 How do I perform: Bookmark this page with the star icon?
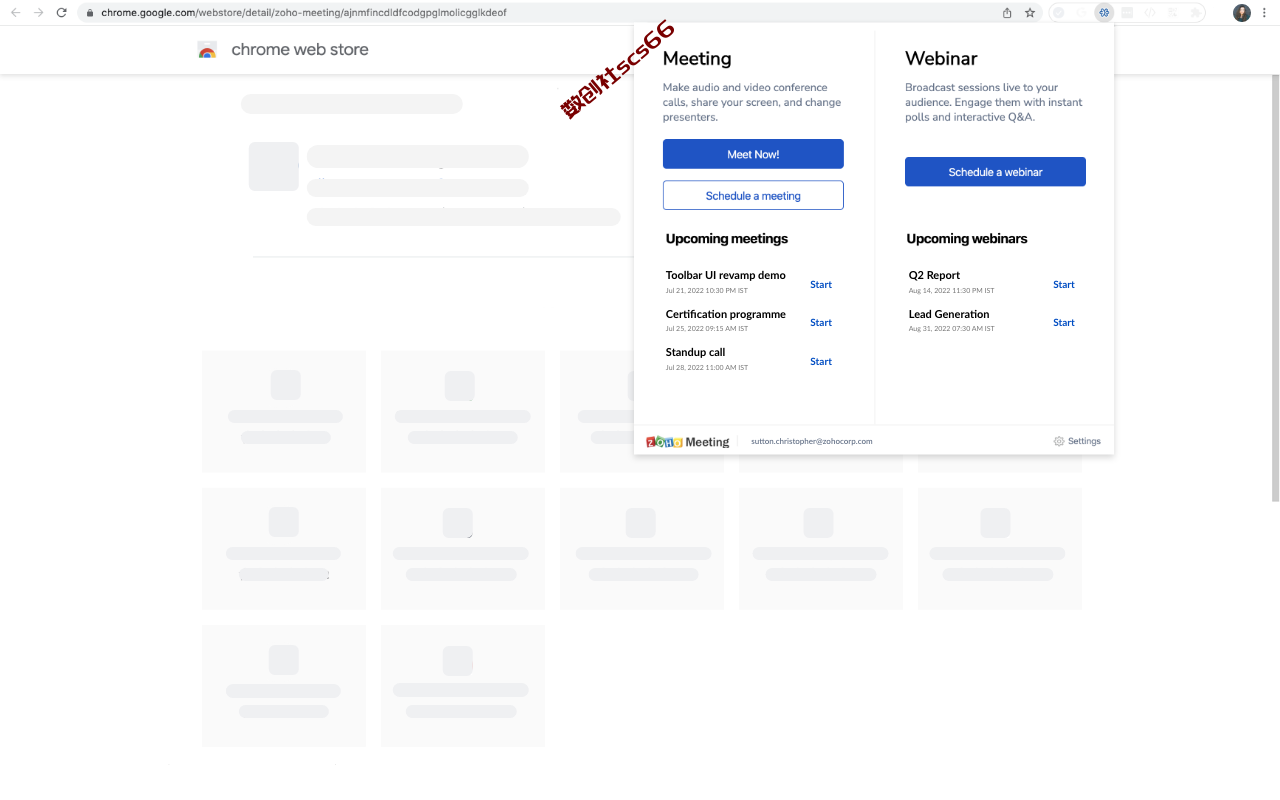click(x=1030, y=13)
